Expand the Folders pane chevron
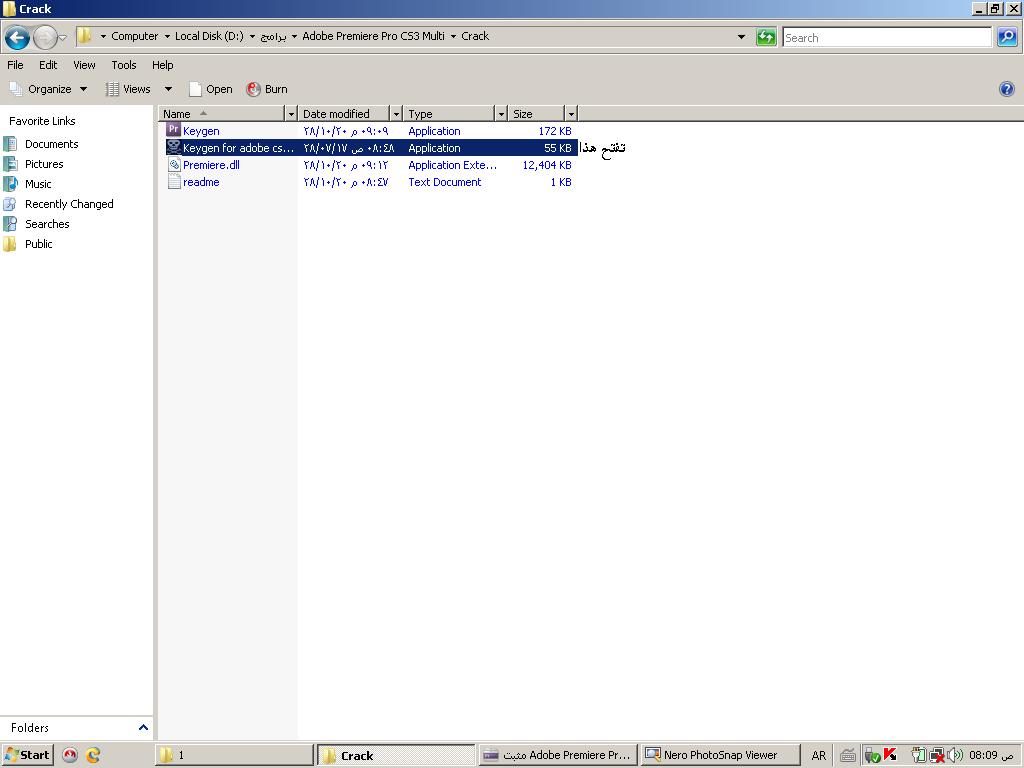The image size is (1024, 768). click(143, 728)
